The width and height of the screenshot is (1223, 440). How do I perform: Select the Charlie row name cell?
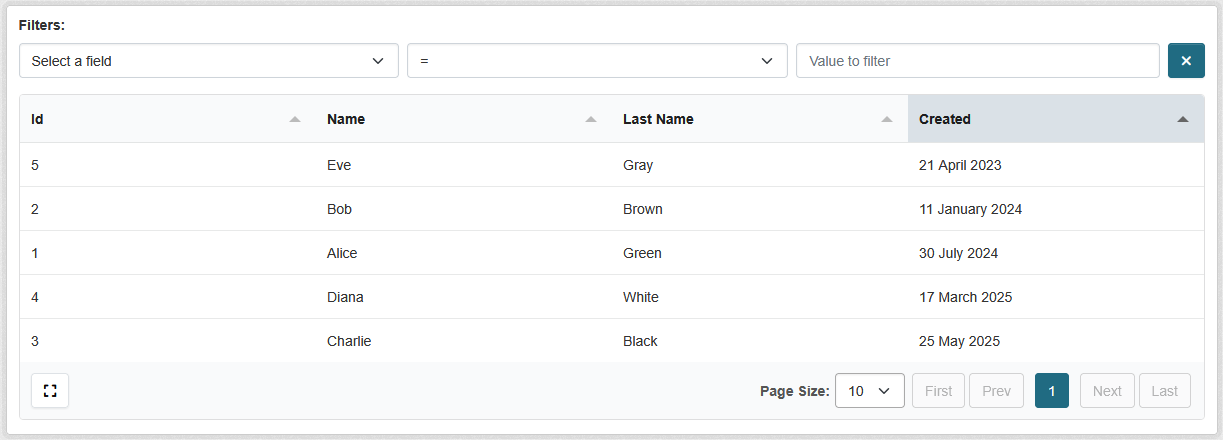pos(349,341)
